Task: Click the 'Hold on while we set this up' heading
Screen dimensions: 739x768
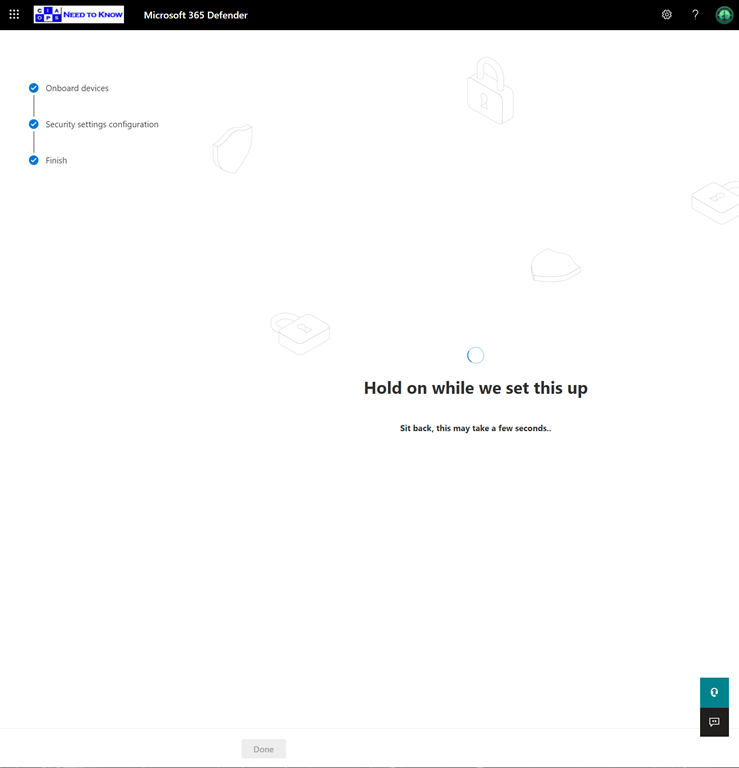Action: [x=475, y=388]
